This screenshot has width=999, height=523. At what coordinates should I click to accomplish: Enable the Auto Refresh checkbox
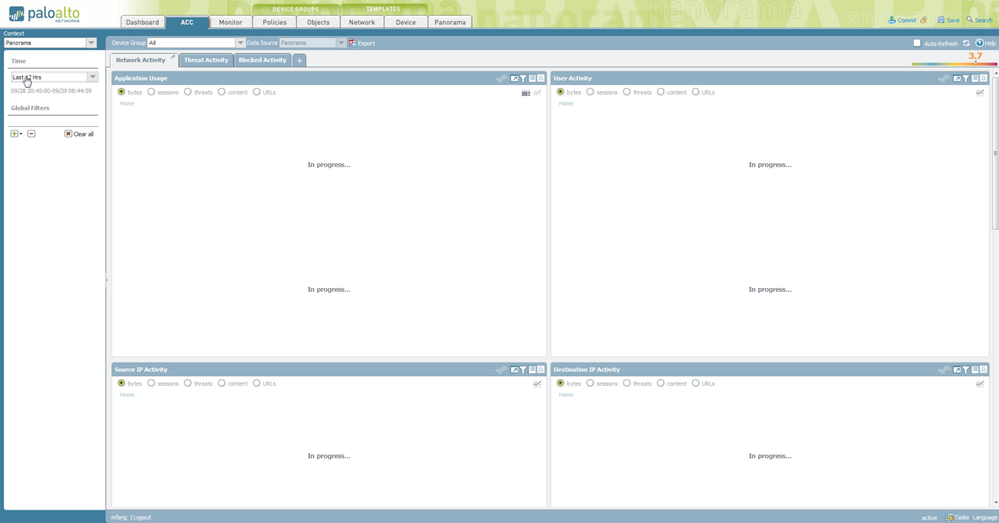(x=917, y=43)
